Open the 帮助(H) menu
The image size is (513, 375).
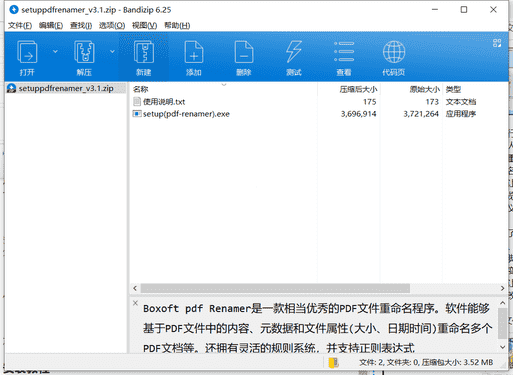click(177, 25)
